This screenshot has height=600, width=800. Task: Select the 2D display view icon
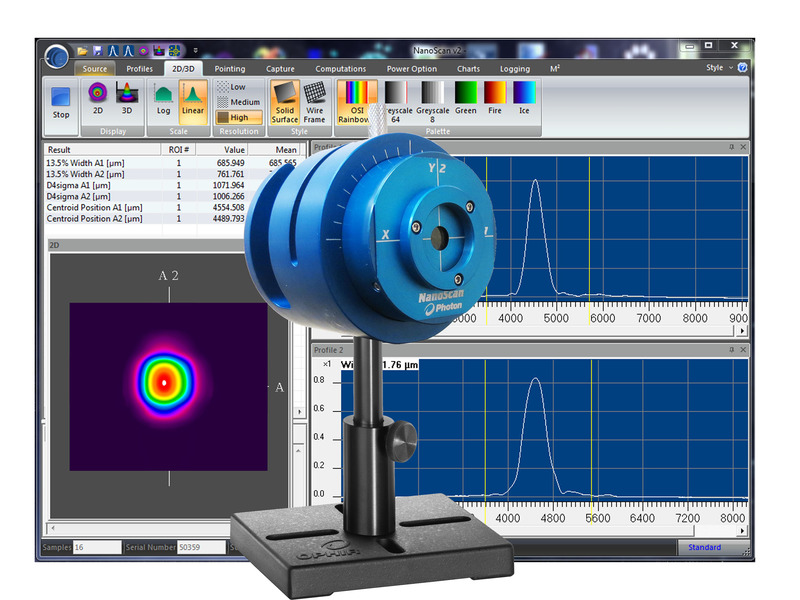[98, 99]
